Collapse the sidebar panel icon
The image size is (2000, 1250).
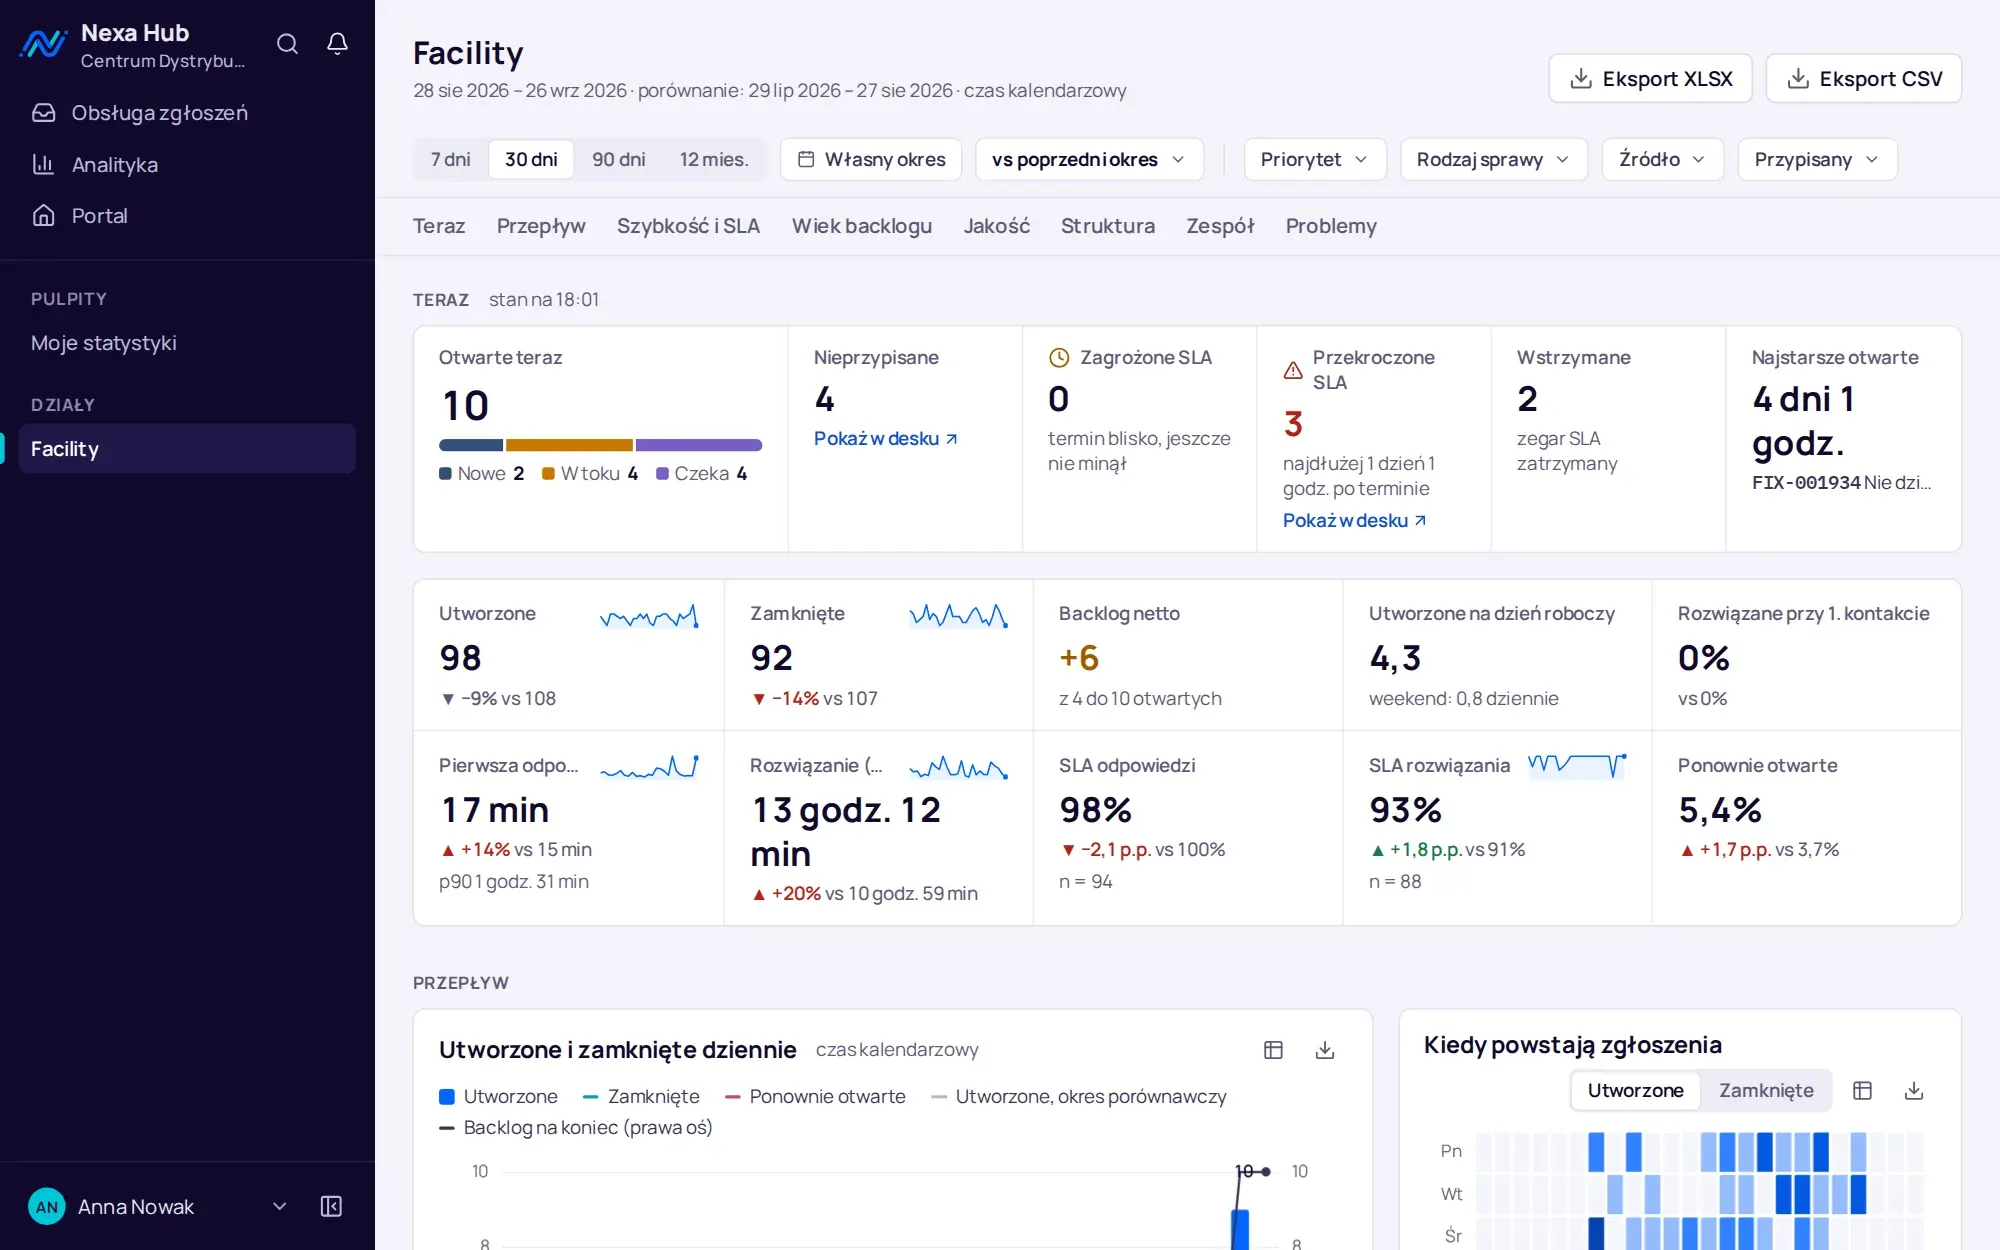[331, 1206]
